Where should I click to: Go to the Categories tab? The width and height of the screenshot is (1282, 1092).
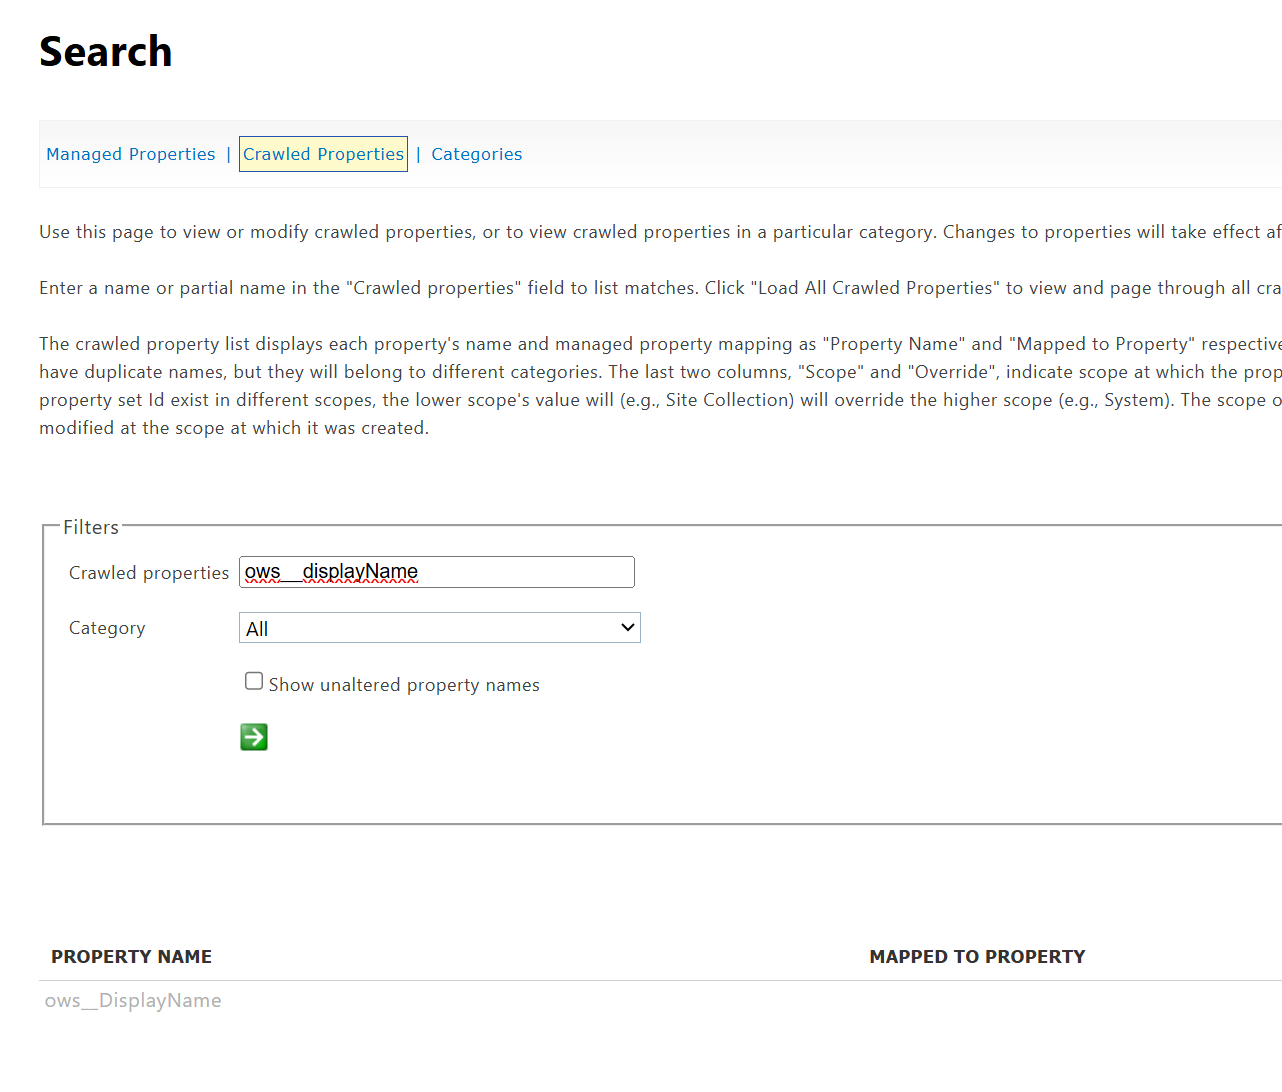(x=476, y=154)
